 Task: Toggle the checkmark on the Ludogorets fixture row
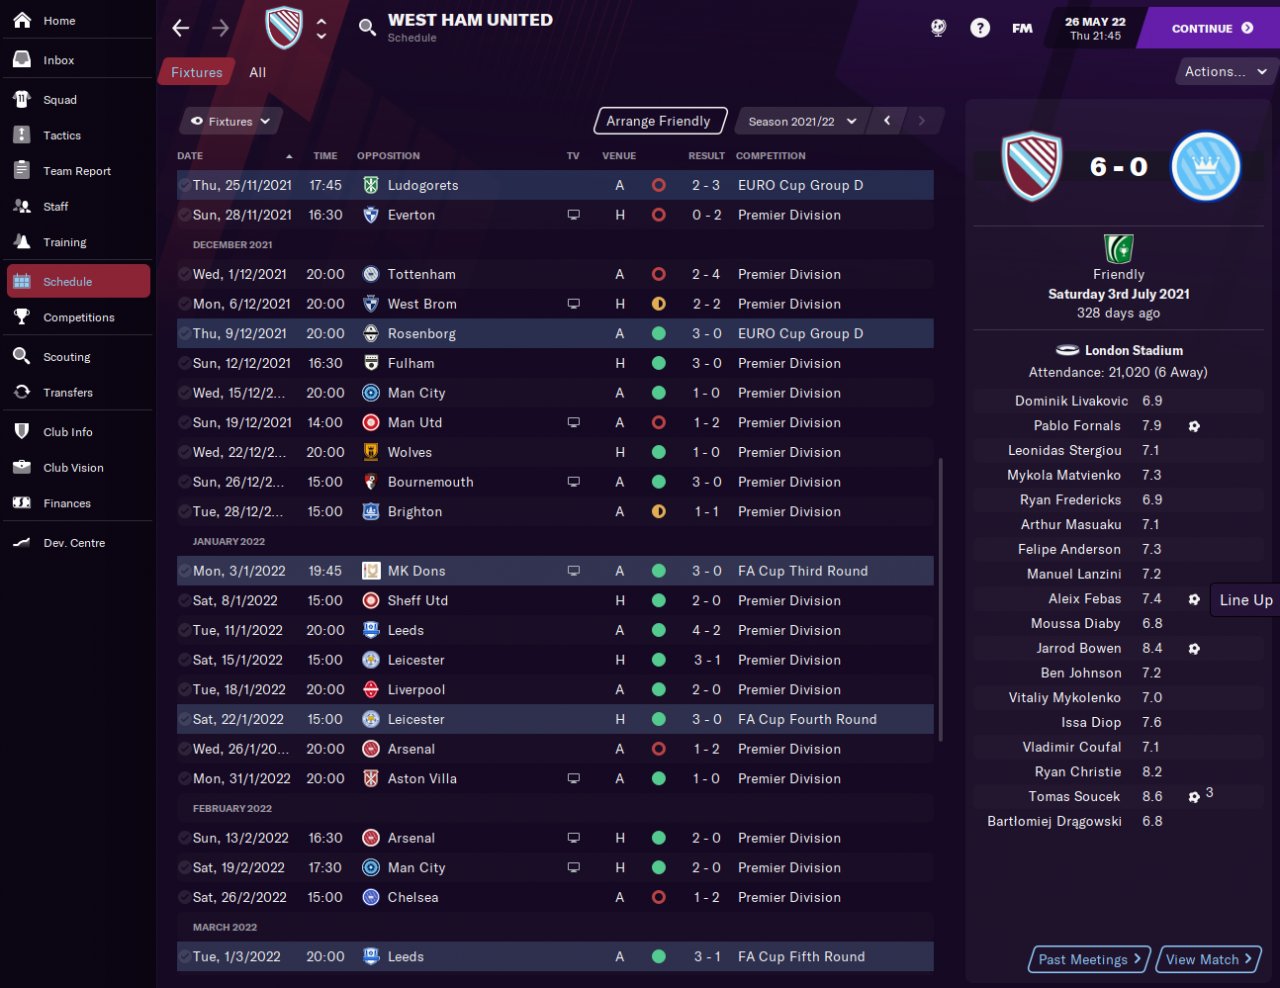(x=184, y=185)
